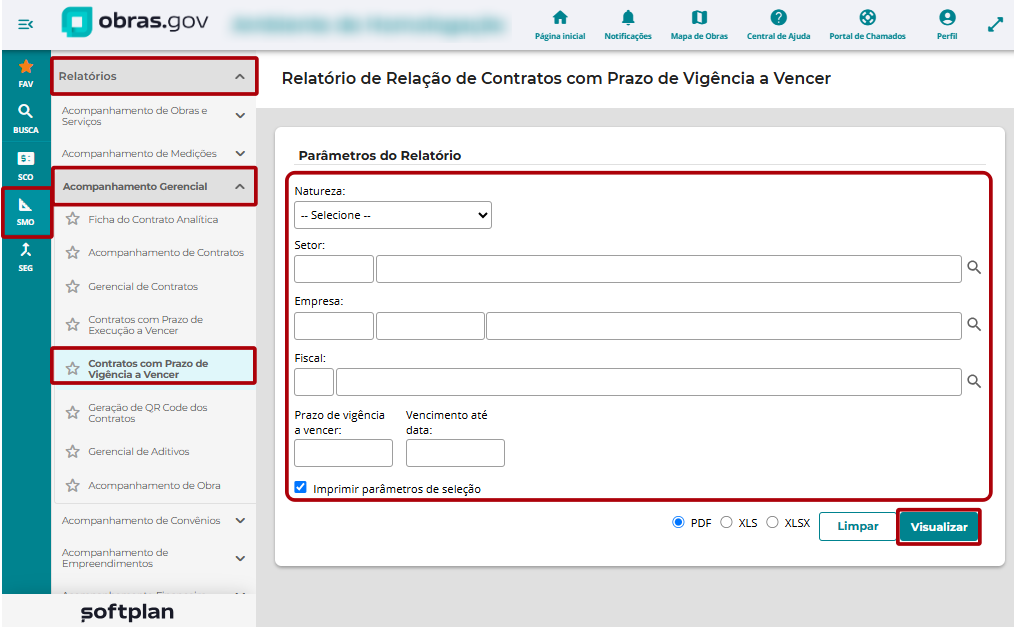Uncheck Imprimir parâmetros de seleção
The image size is (1014, 627).
click(301, 487)
